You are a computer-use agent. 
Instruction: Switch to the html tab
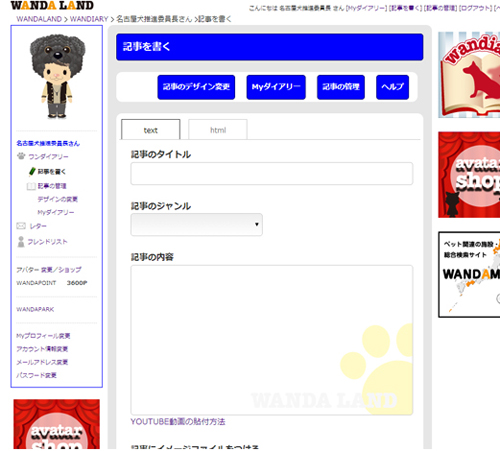218,130
